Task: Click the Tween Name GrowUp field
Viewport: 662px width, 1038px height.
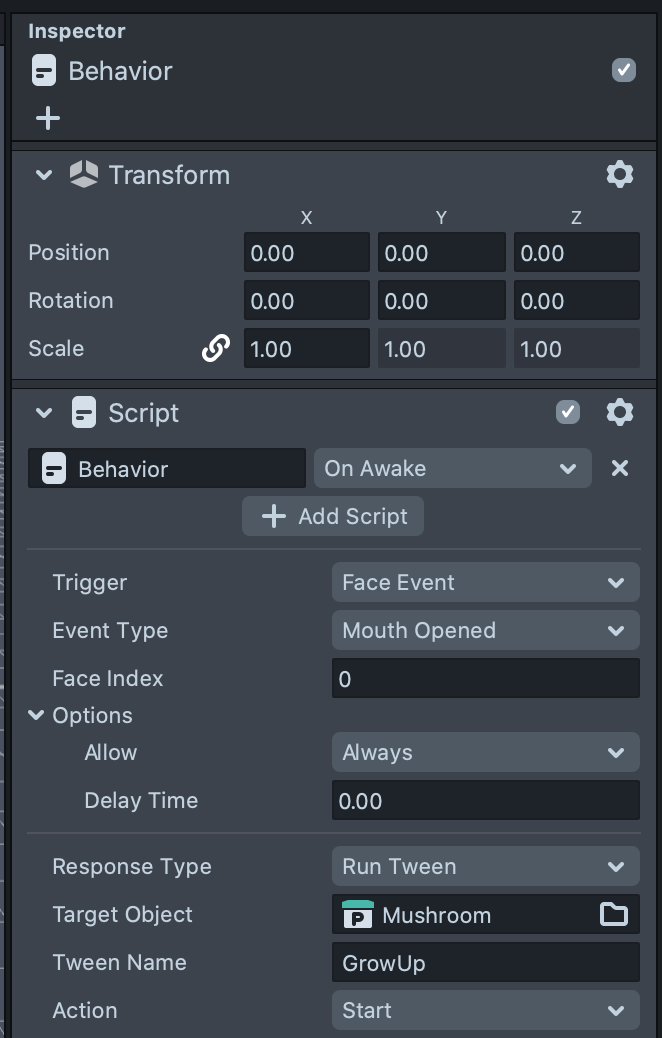Action: click(485, 962)
